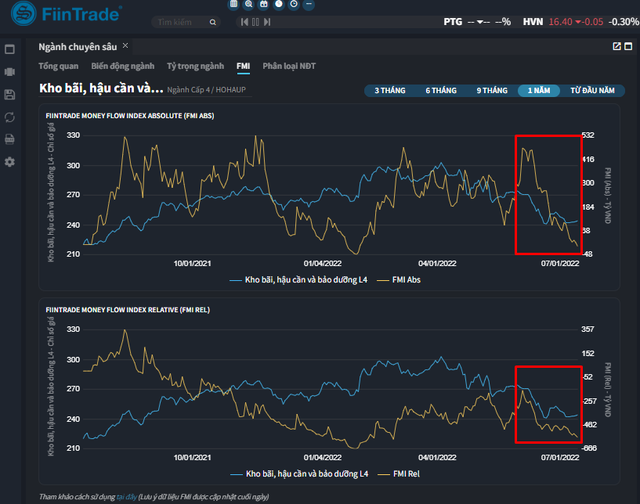Viewport: 640px width, 504px height.
Task: Switch to the Phân loại NDT tab
Action: coord(290,66)
